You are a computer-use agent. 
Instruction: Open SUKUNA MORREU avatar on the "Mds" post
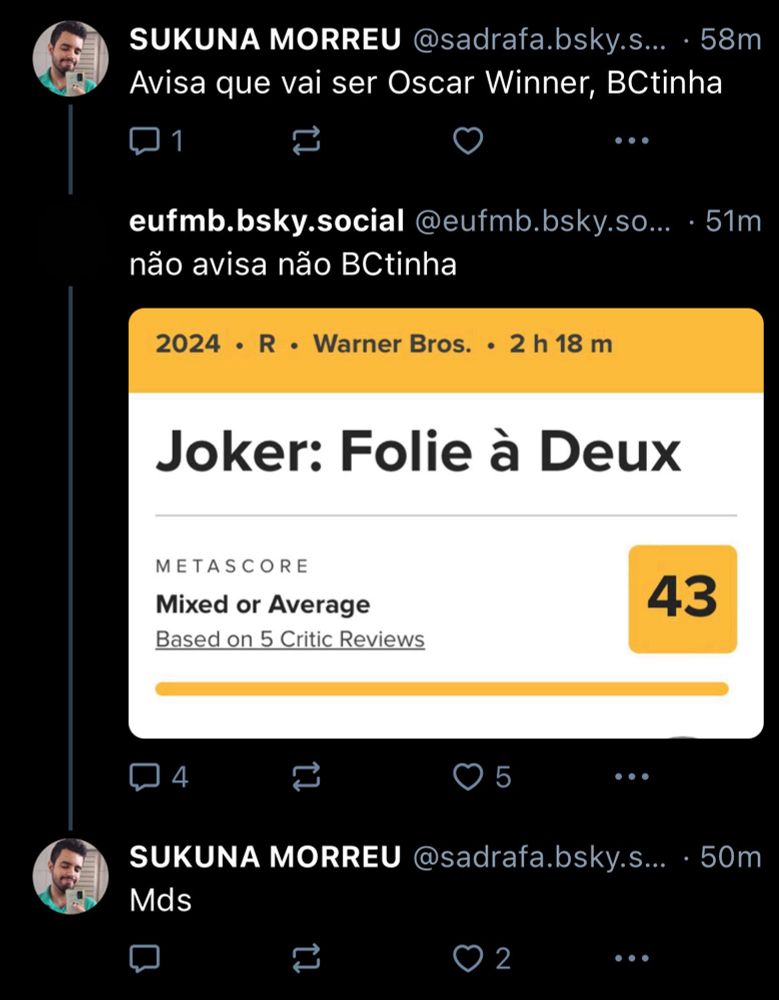[70, 875]
